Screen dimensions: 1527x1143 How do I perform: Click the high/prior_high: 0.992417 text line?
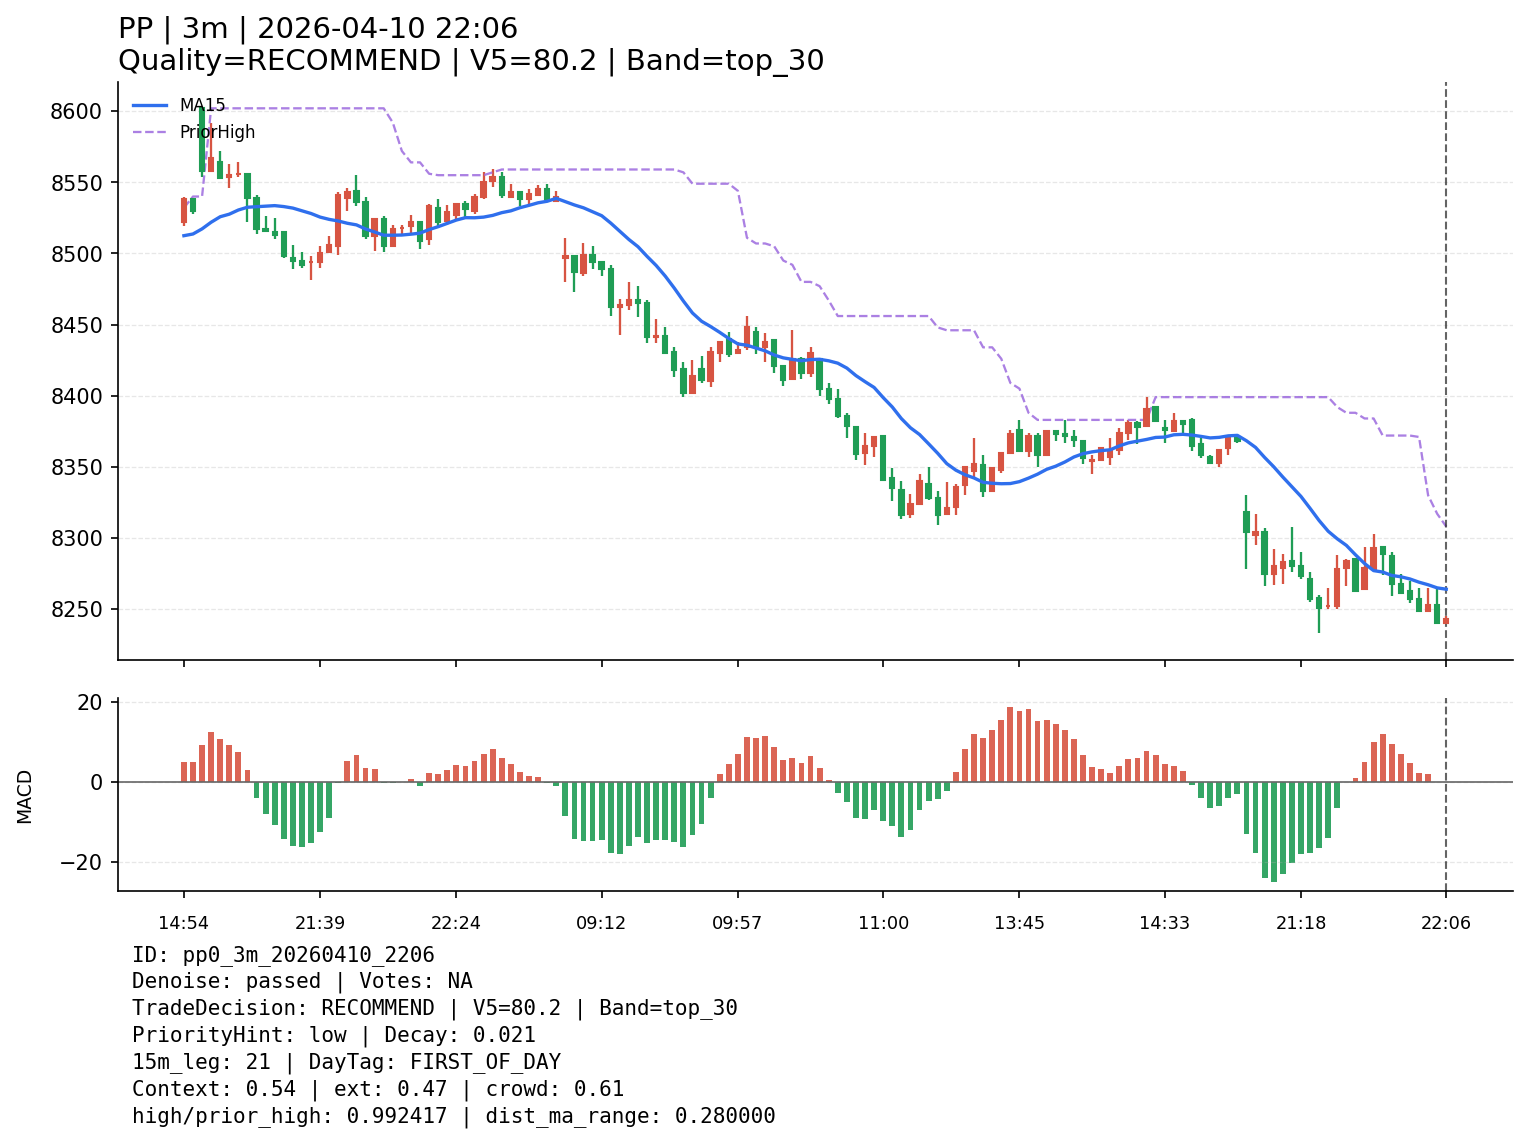pos(289,1116)
